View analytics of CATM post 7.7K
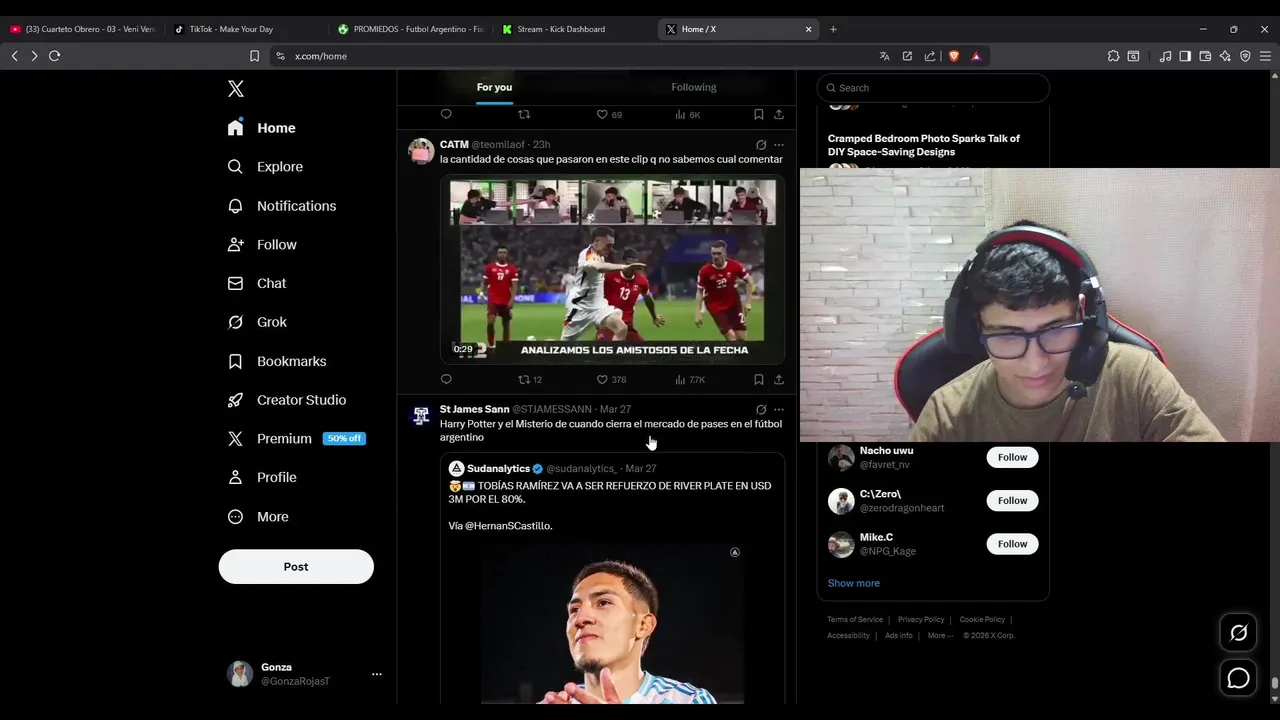 click(x=690, y=380)
